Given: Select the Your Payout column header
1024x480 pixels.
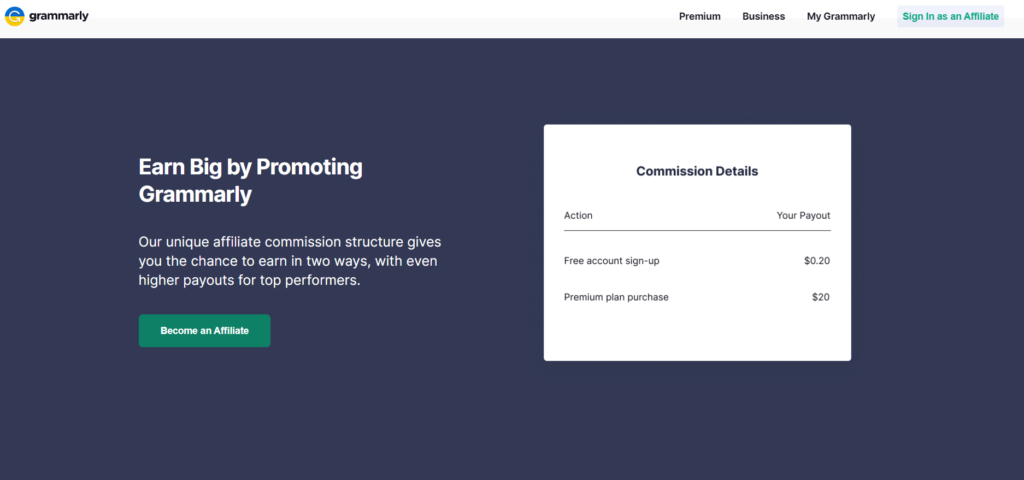Looking at the screenshot, I should tap(803, 216).
